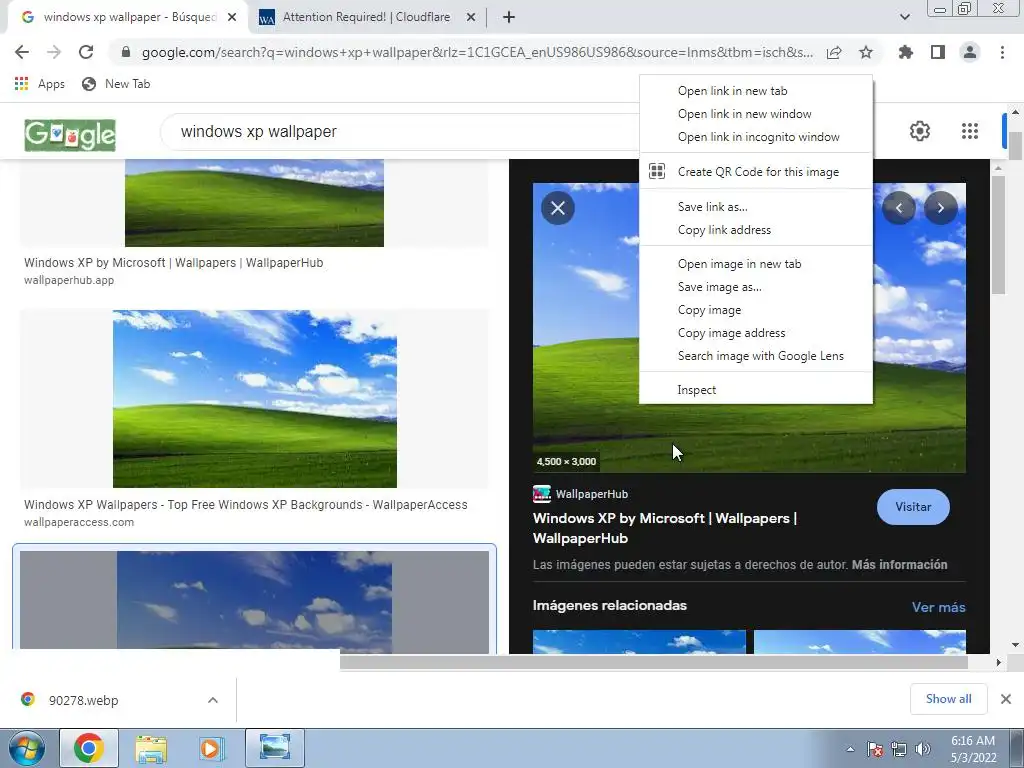Open the Chrome profile avatar
This screenshot has width=1024, height=768.
point(970,52)
